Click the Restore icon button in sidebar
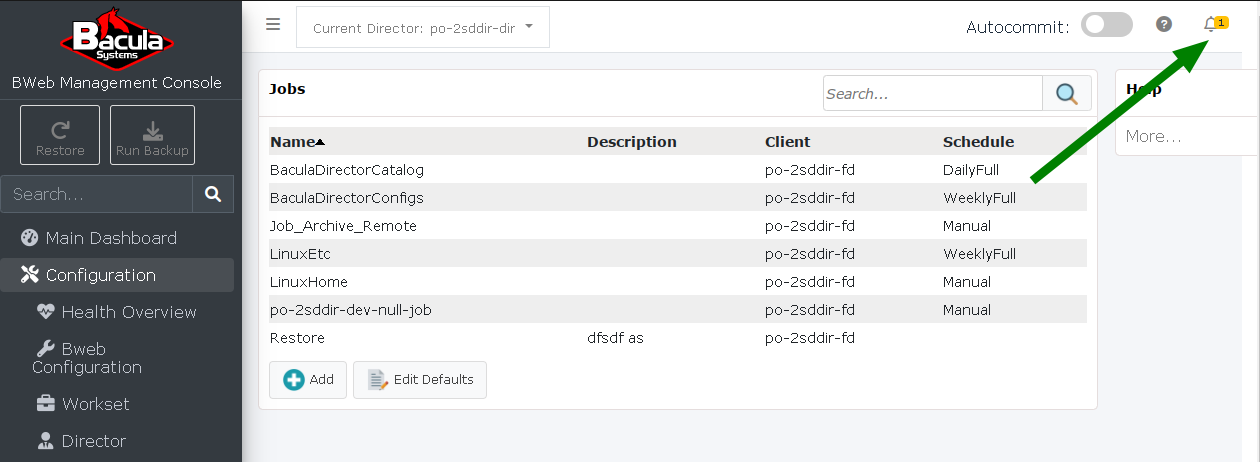This screenshot has width=1260, height=462. pyautogui.click(x=60, y=135)
